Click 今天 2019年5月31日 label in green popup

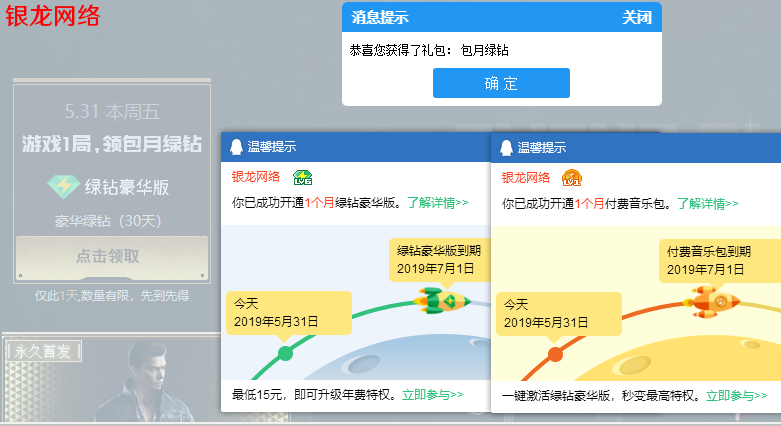pyautogui.click(x=289, y=313)
